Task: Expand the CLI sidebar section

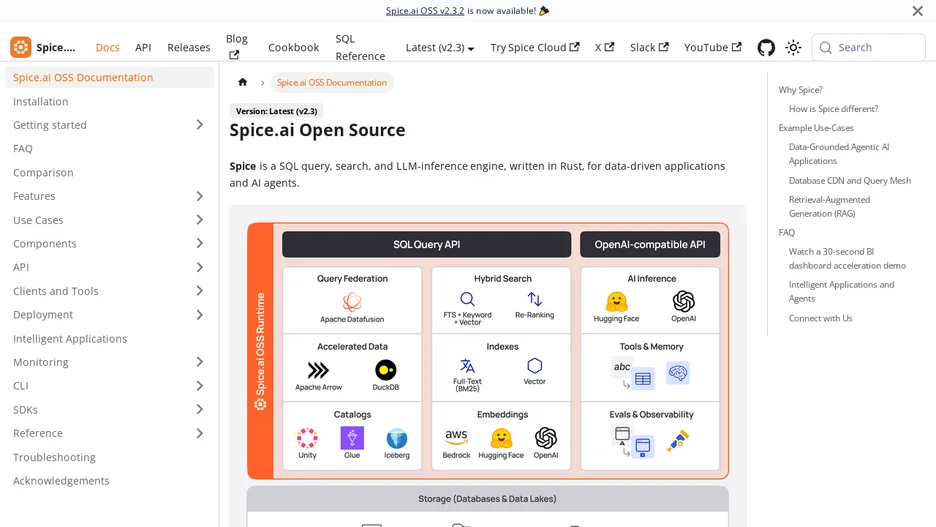Action: [x=199, y=386]
